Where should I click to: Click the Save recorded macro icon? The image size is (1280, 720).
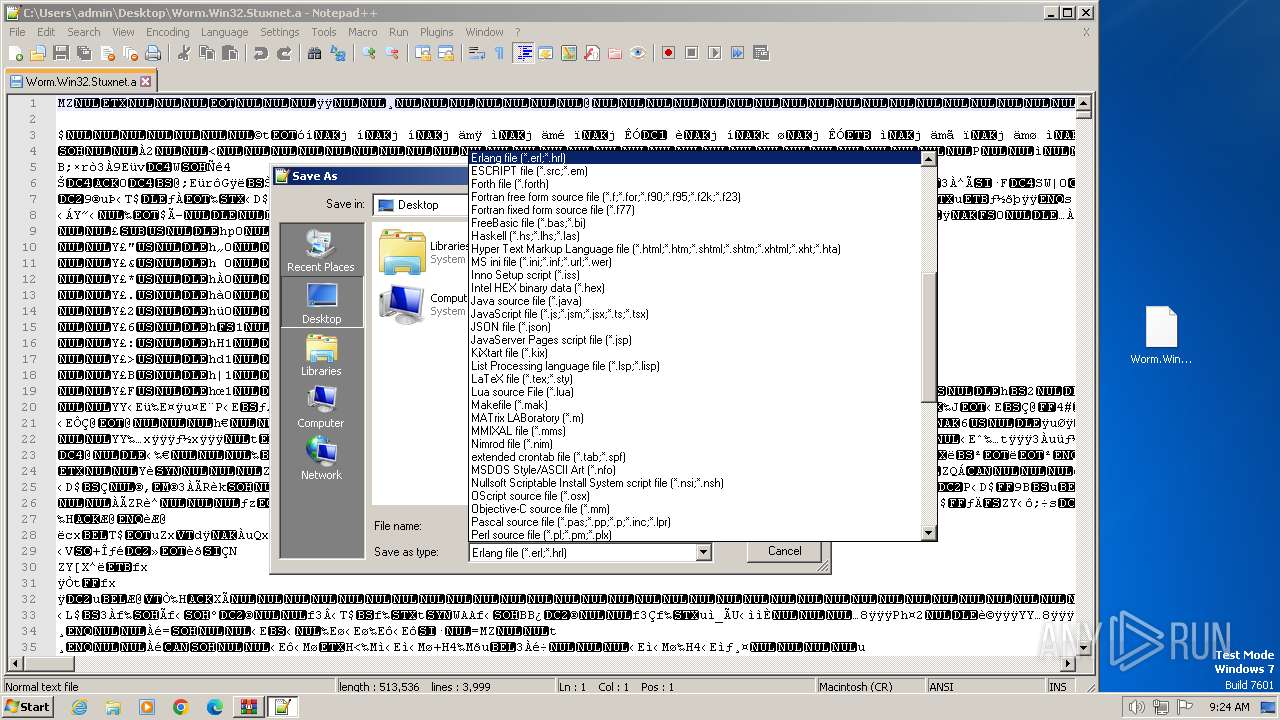761,53
